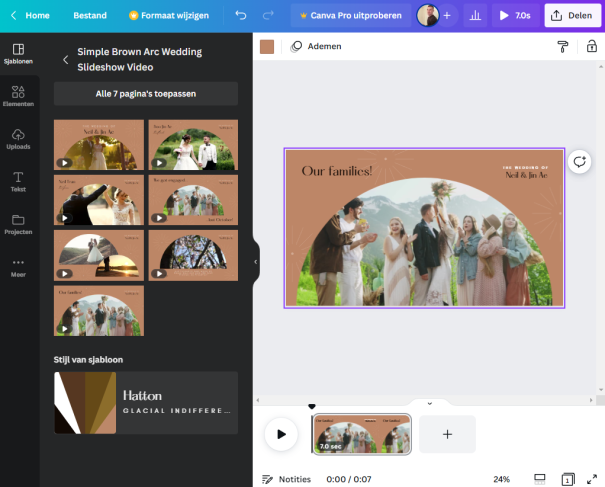The height and width of the screenshot is (487, 605).
Task: Click Canva Pro uitproberen button
Action: tap(351, 15)
